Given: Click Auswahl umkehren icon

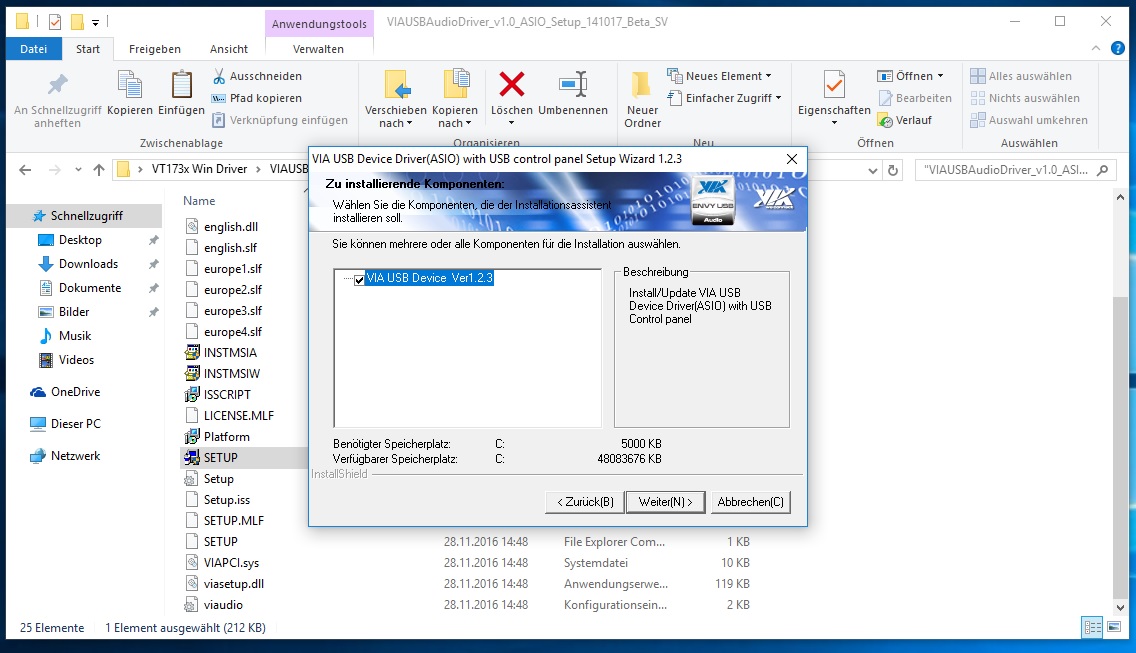Looking at the screenshot, I should [x=978, y=120].
